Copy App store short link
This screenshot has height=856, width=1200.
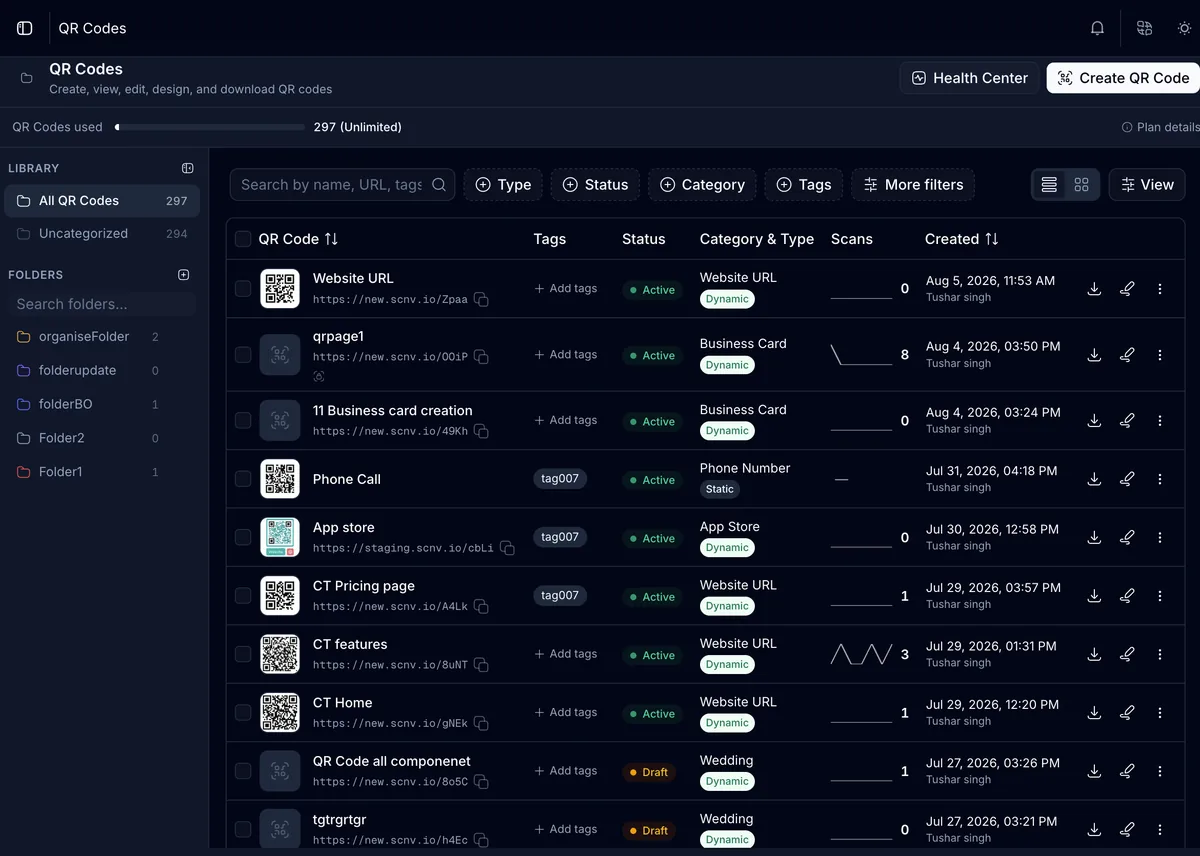(x=507, y=548)
